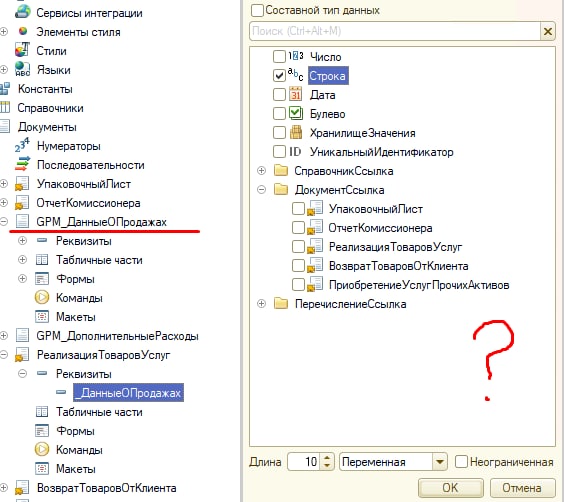Enable the Составной тип данных checkbox

pyautogui.click(x=257, y=10)
